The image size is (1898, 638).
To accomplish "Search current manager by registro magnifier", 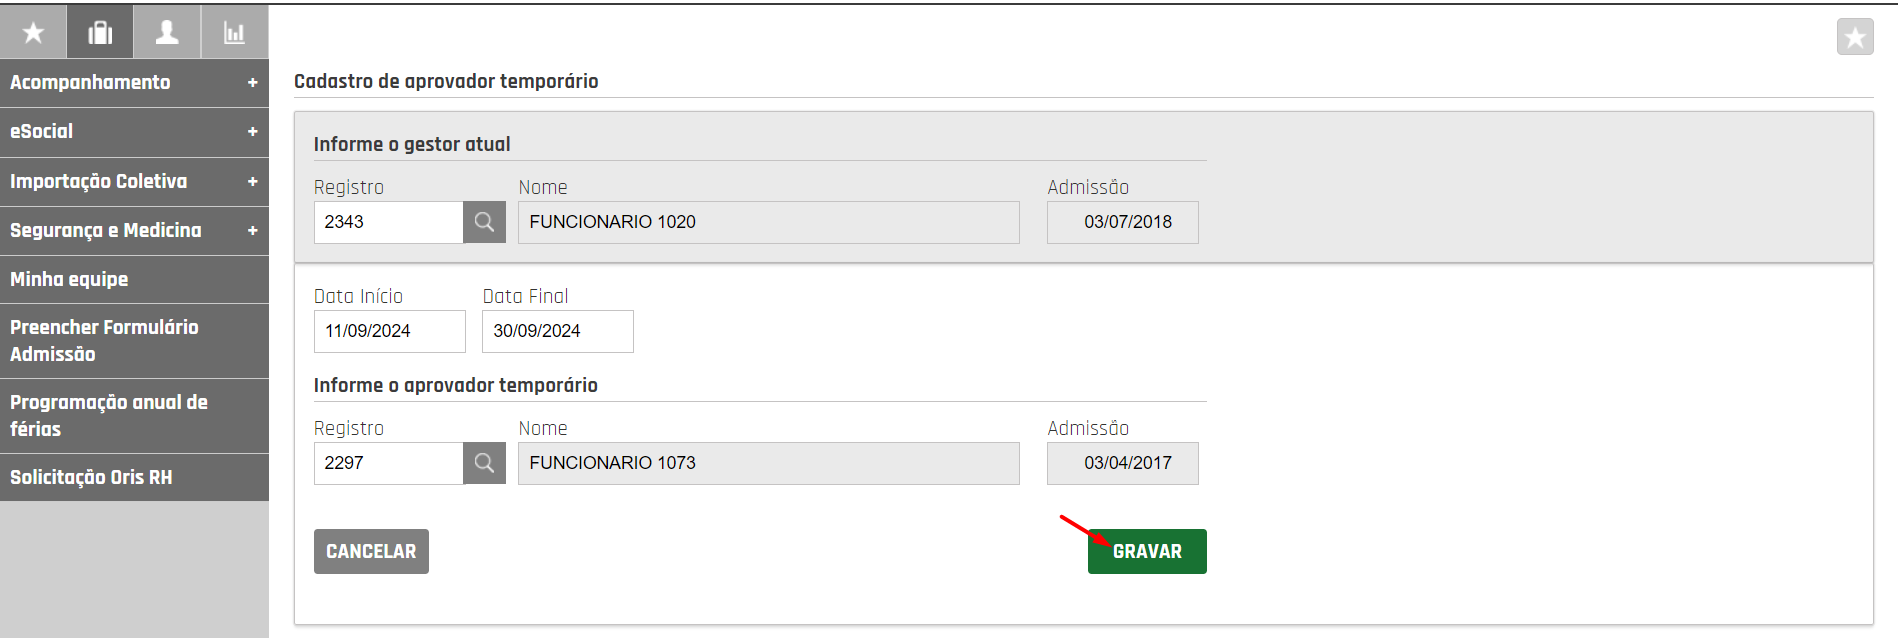I will coord(484,222).
